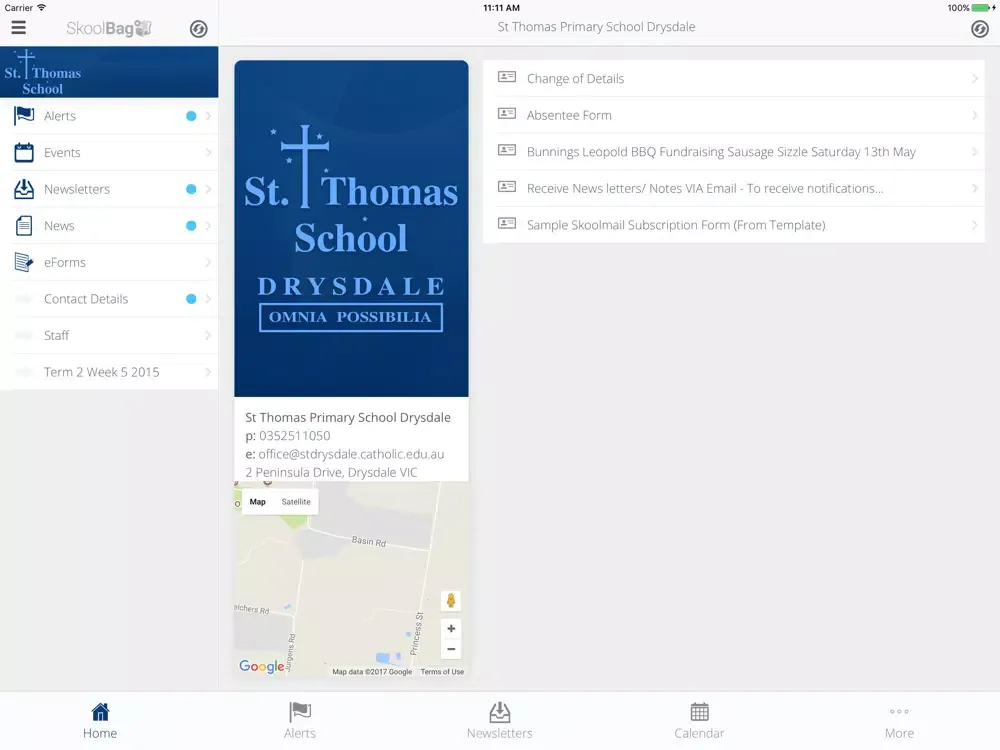Tap the Google logo on the map

pyautogui.click(x=261, y=666)
